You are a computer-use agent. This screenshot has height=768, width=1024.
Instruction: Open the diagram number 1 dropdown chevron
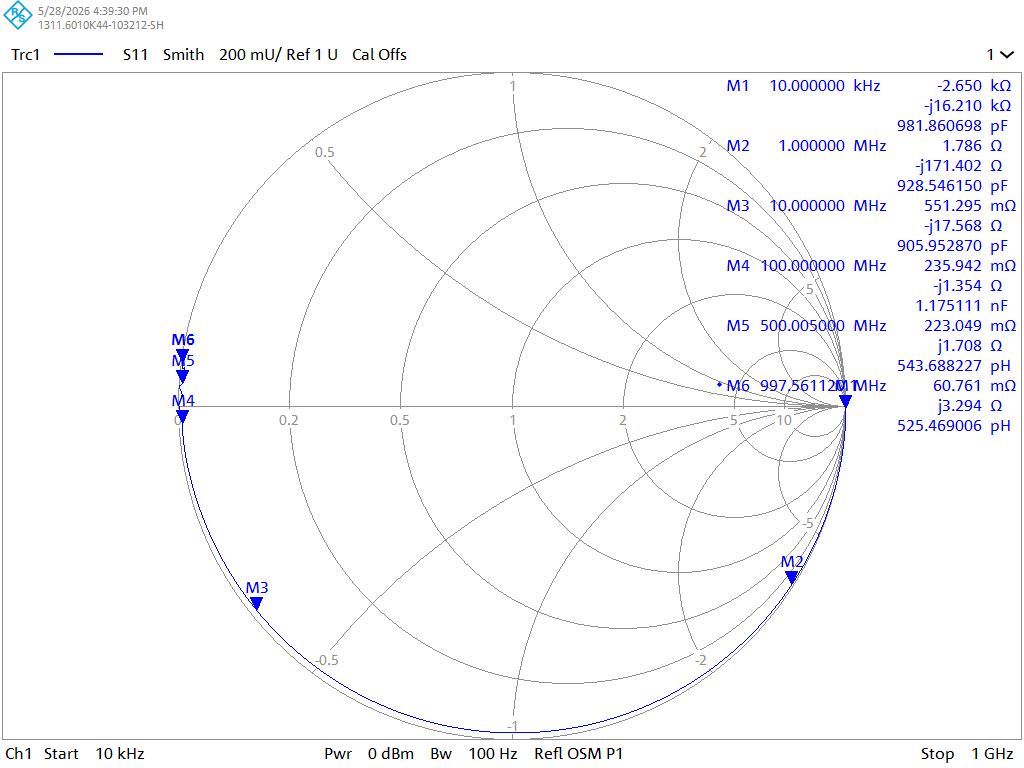tap(1008, 55)
